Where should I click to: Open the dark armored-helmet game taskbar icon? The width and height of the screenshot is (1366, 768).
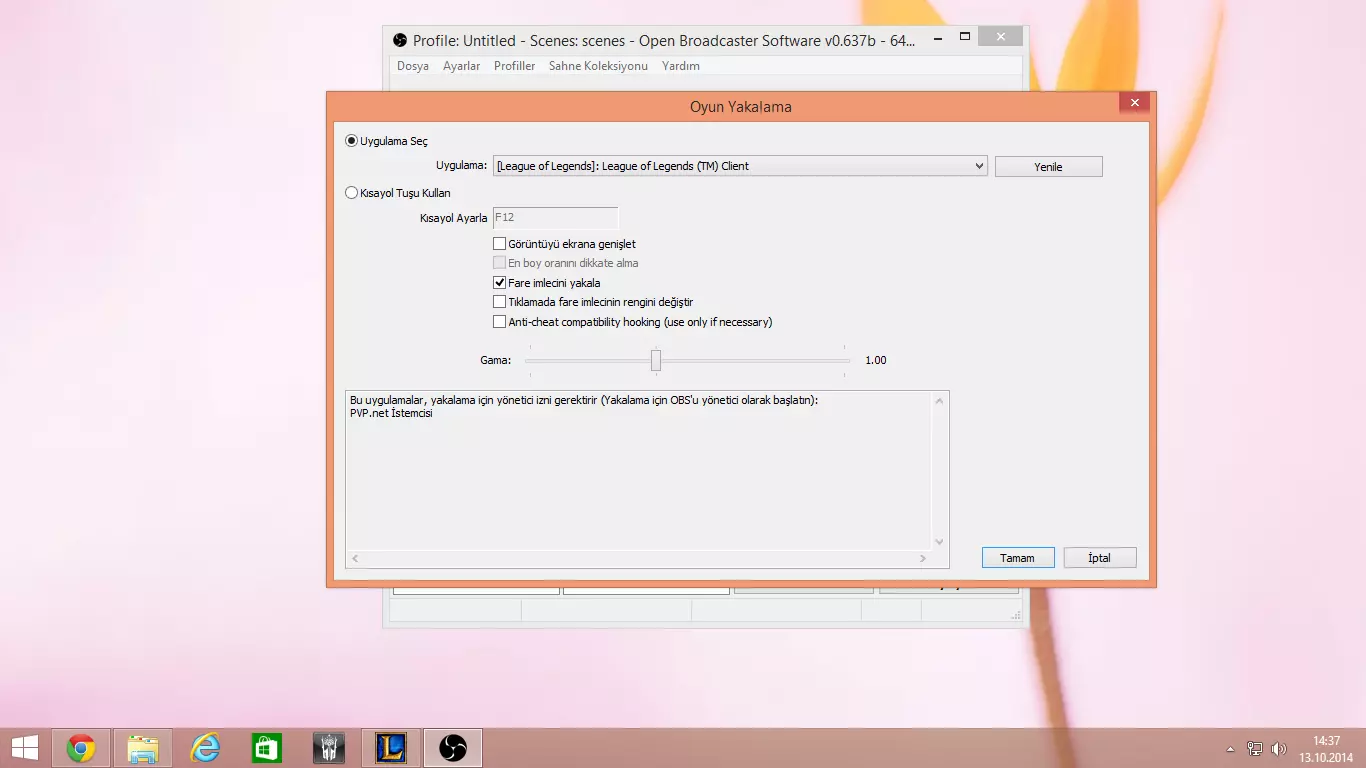pos(329,747)
